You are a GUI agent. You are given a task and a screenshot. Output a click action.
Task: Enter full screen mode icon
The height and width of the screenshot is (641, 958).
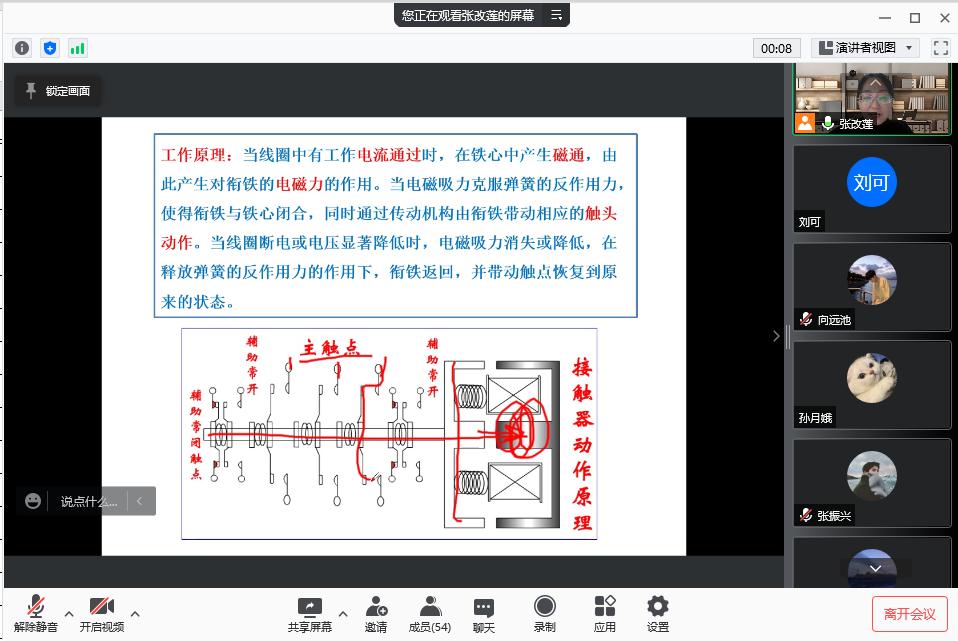click(940, 48)
